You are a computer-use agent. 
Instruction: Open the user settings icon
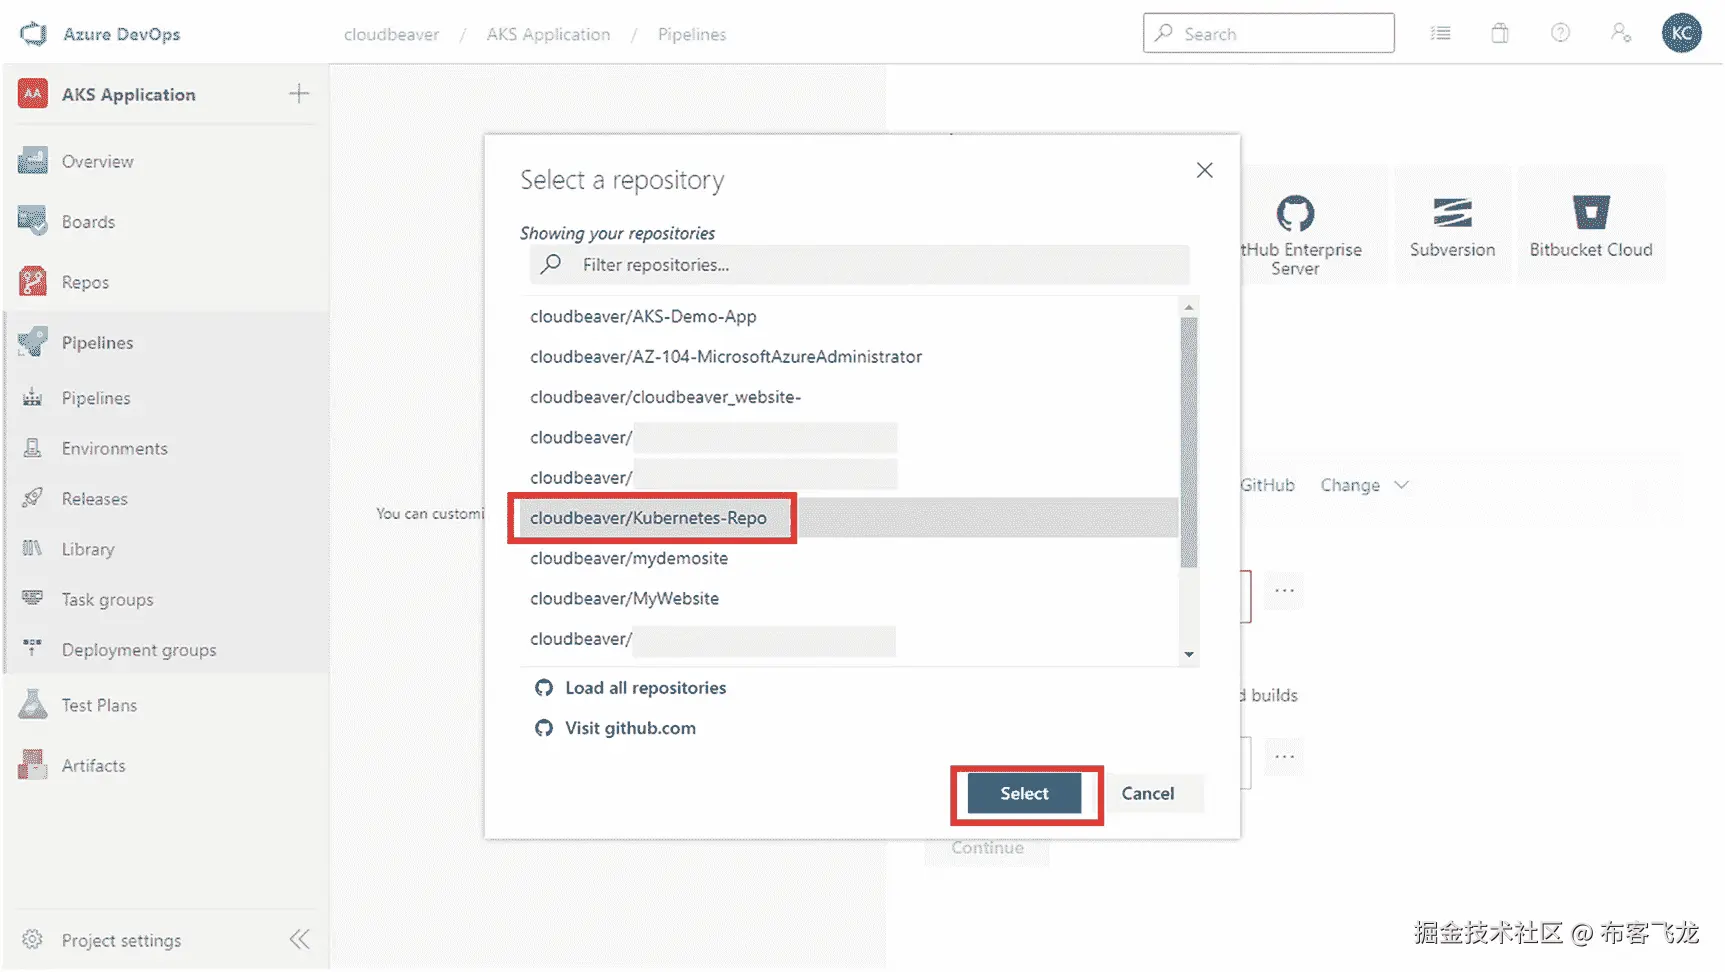1621,33
